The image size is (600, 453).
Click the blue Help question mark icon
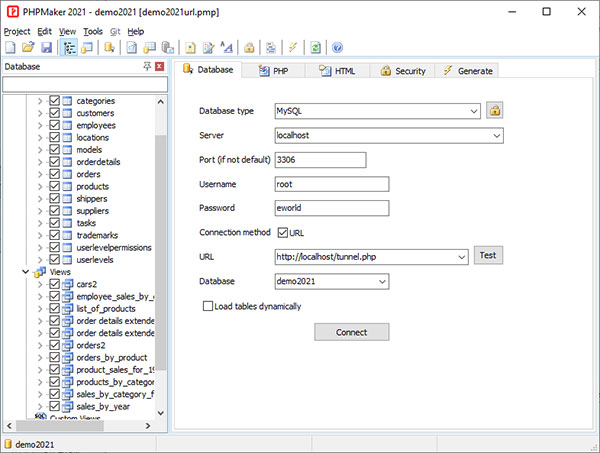pos(338,47)
